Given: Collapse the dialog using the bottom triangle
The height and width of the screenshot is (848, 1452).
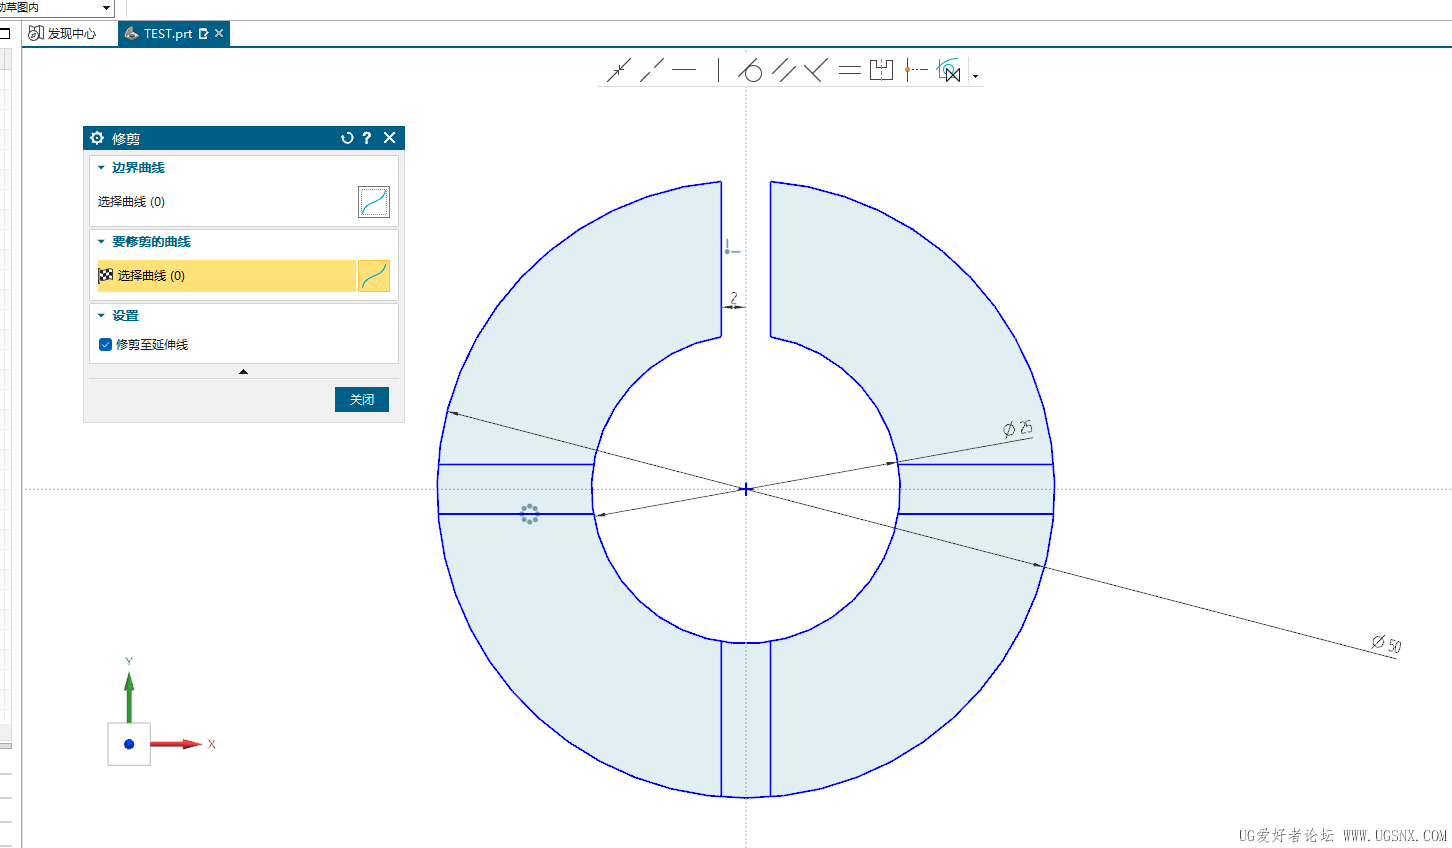Looking at the screenshot, I should 243,371.
